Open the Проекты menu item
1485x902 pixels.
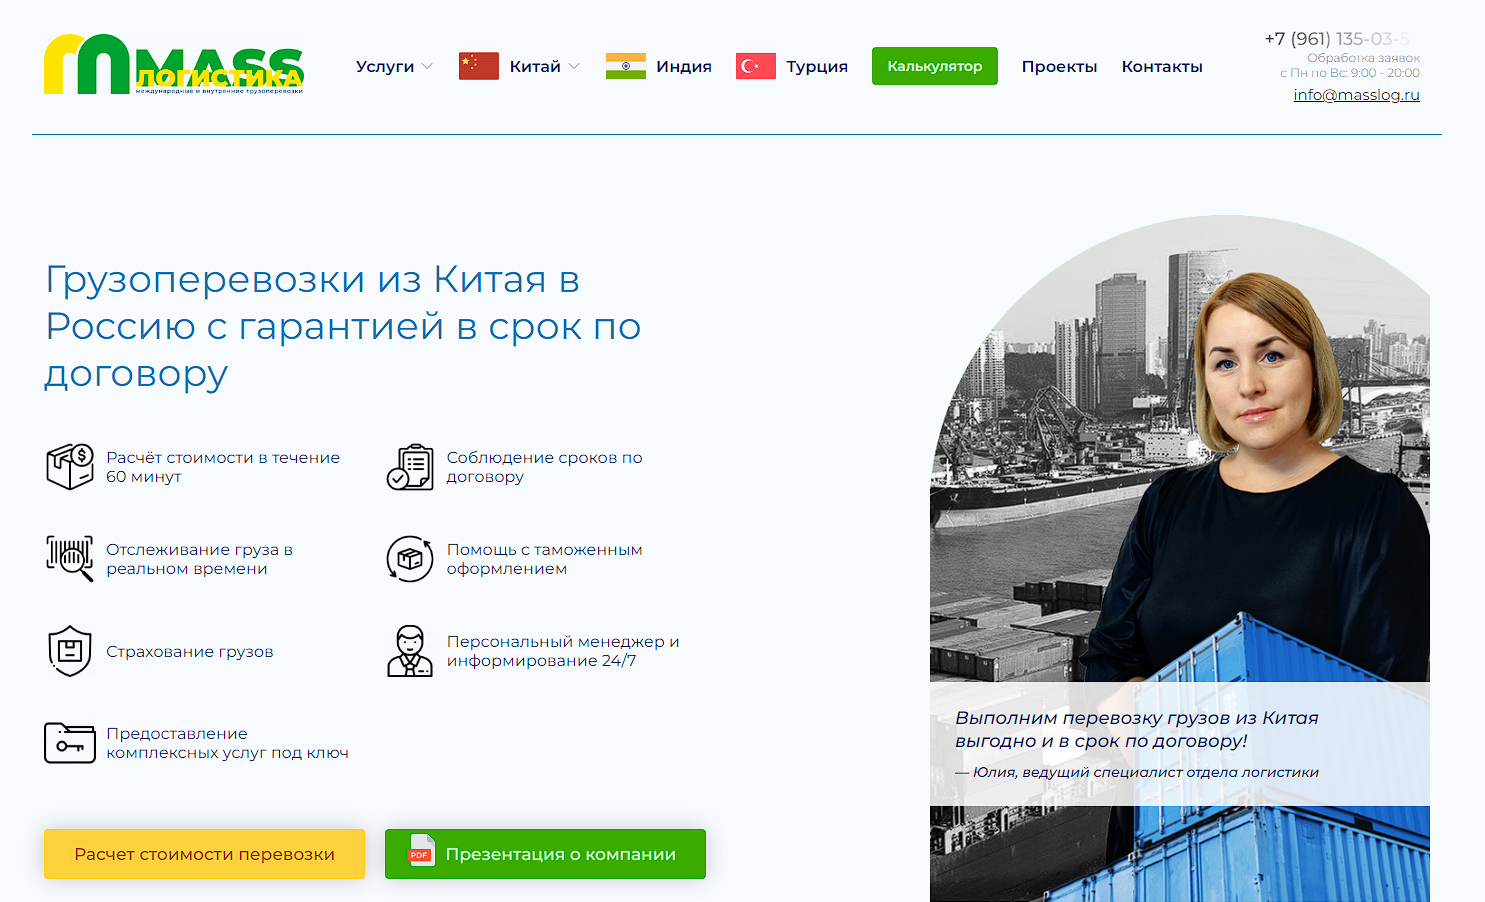(x=1059, y=67)
